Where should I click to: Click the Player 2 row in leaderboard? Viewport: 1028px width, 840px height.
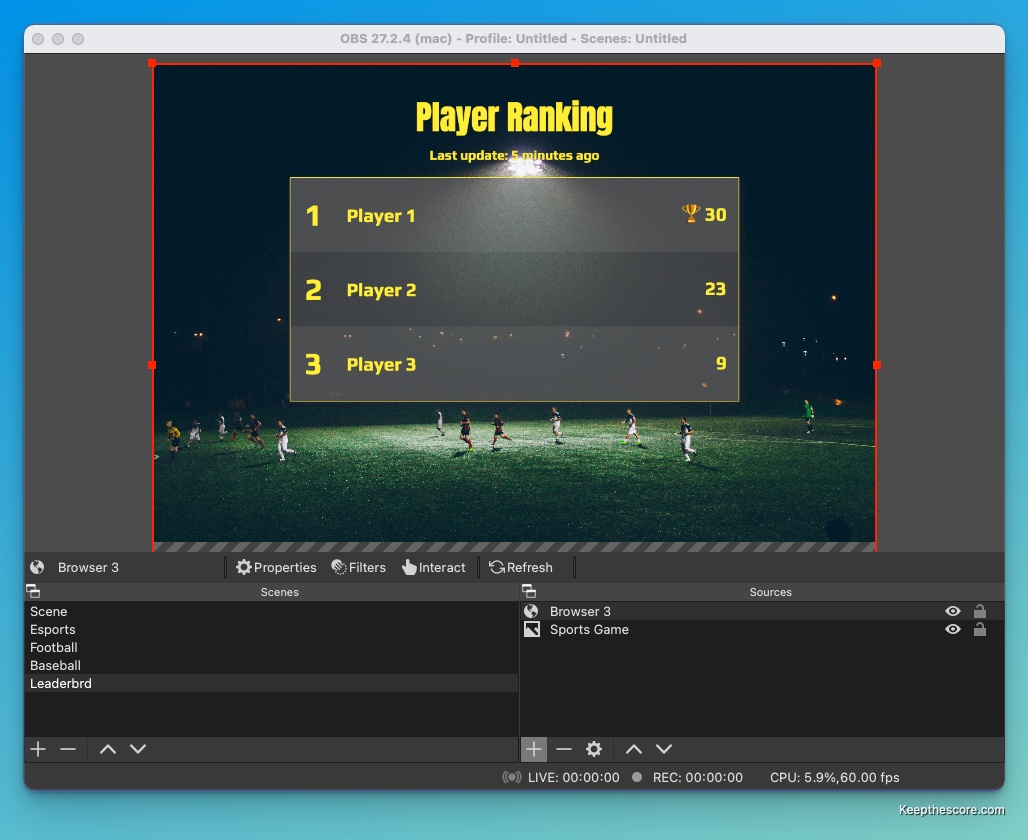pyautogui.click(x=515, y=289)
